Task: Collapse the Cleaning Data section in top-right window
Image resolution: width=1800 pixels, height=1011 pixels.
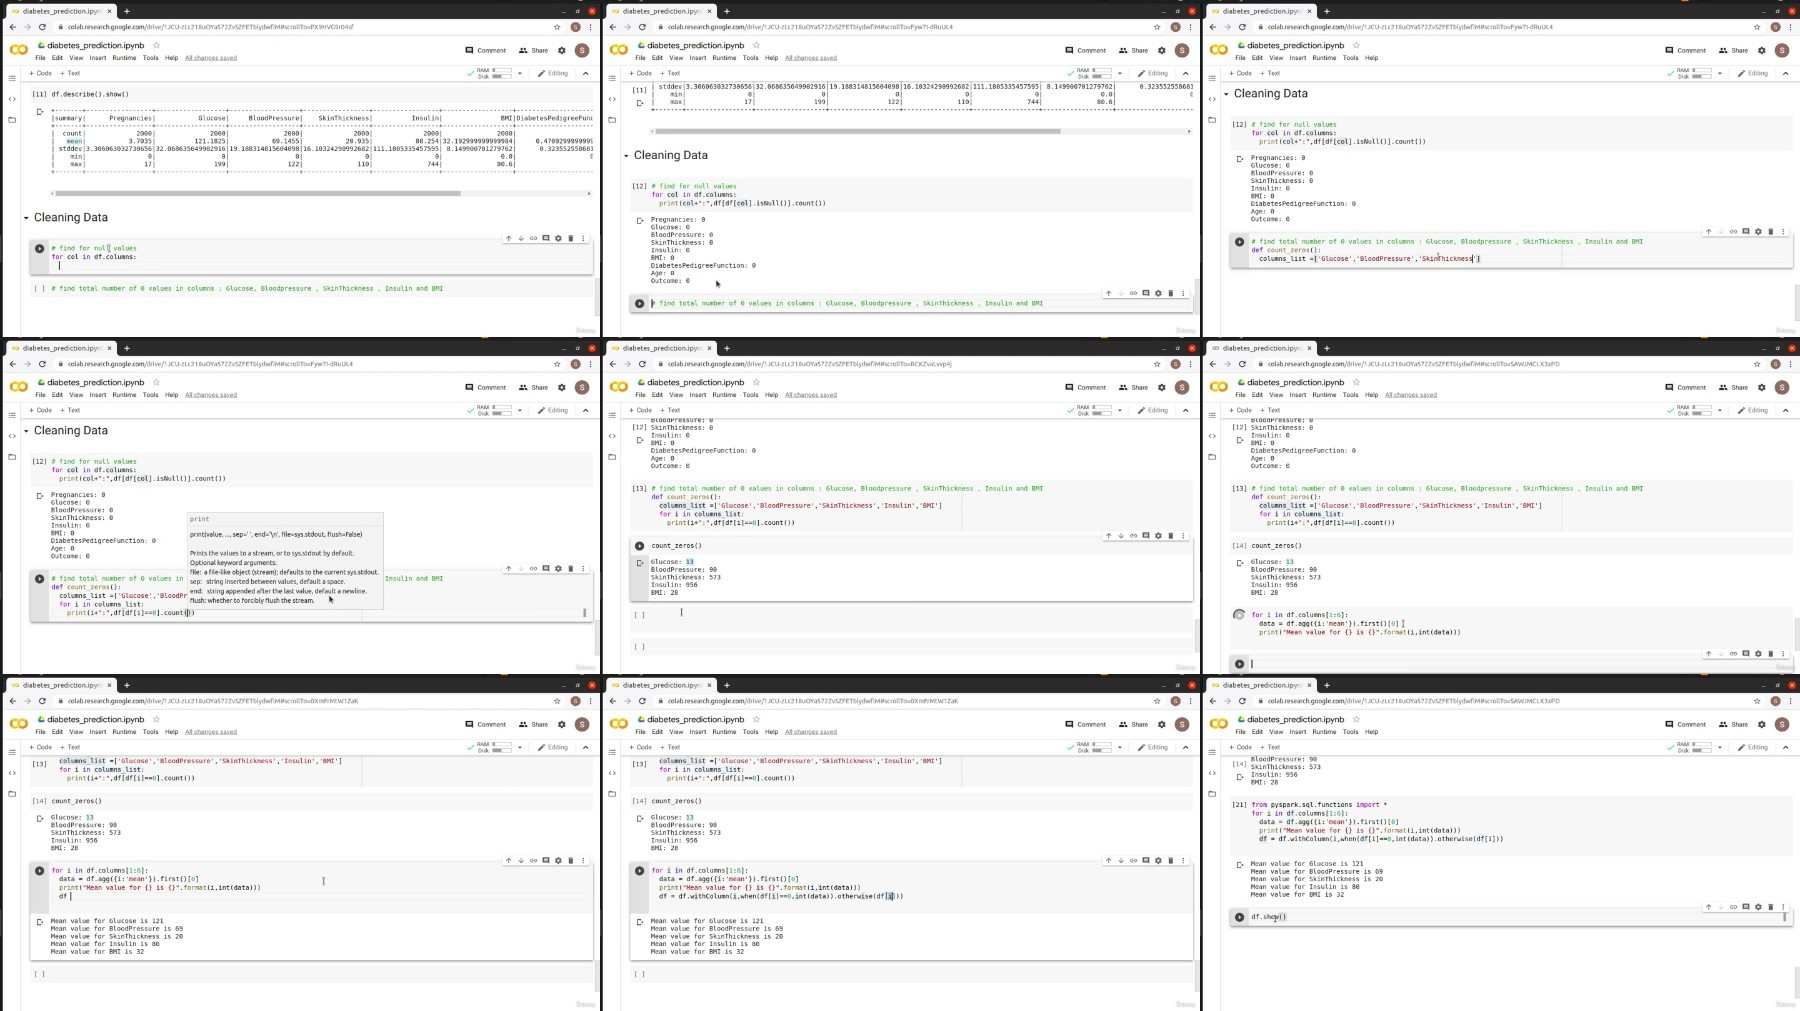Action: 1226,94
